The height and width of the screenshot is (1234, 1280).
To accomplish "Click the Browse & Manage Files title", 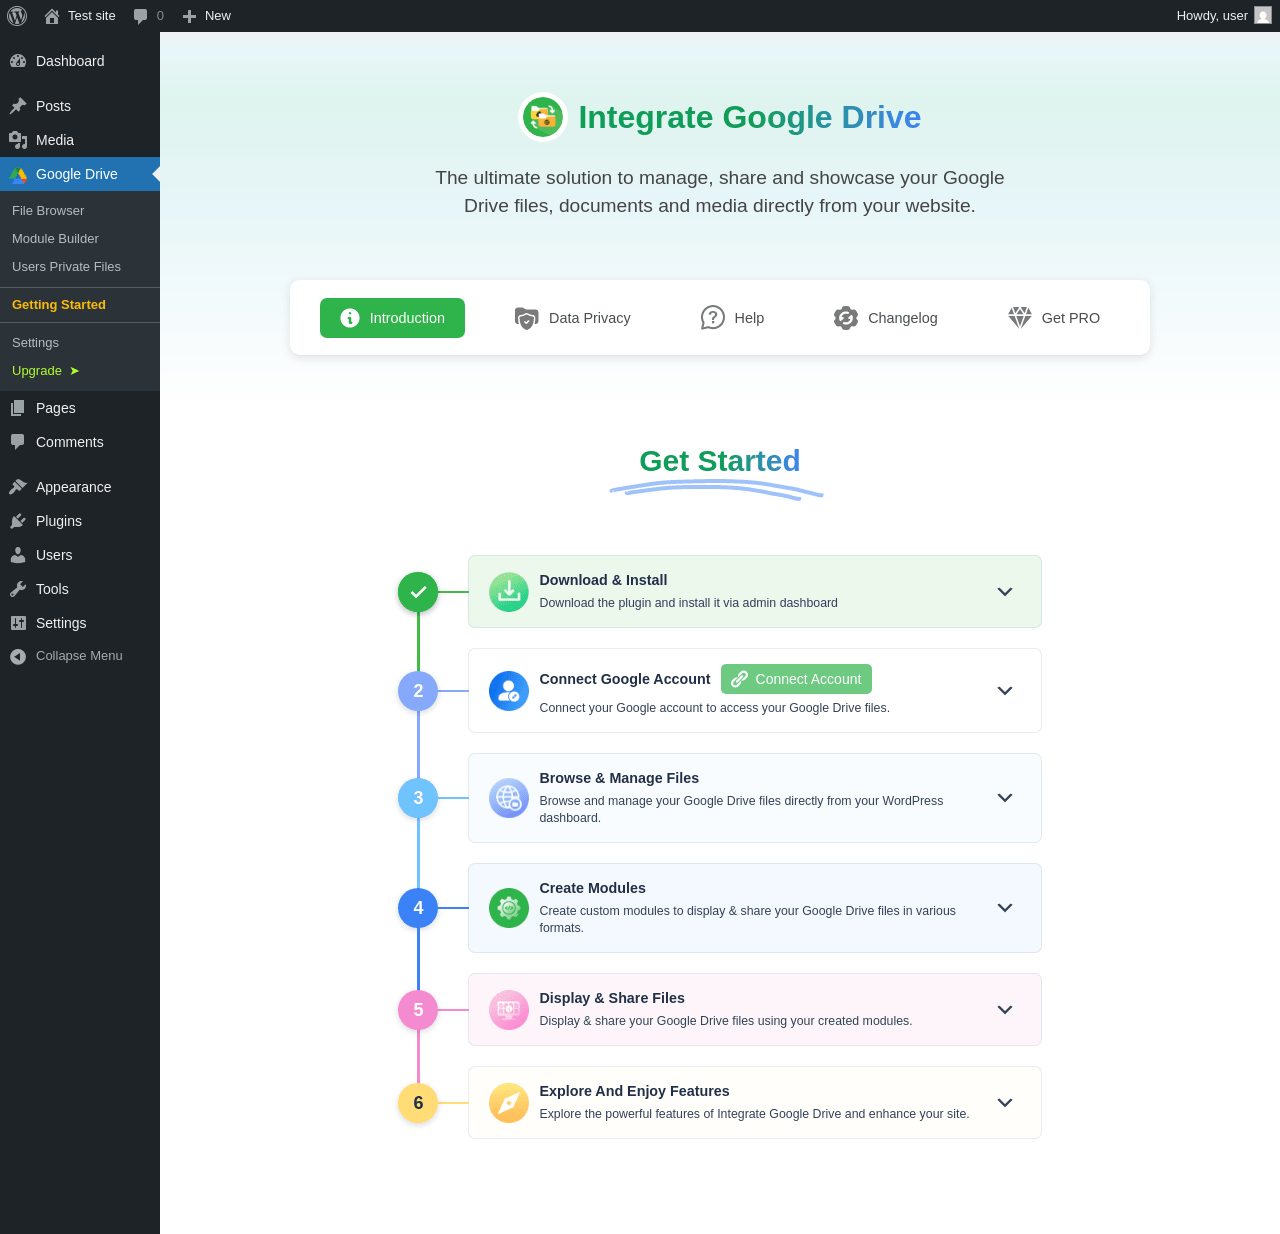I will [619, 778].
